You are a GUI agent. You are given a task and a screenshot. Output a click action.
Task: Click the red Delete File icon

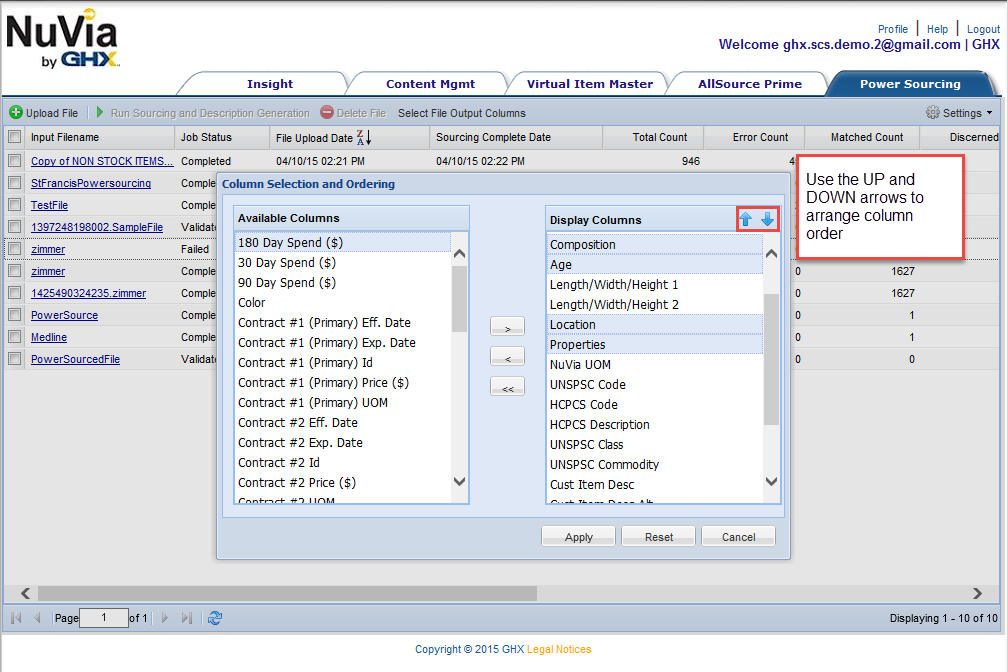click(327, 112)
